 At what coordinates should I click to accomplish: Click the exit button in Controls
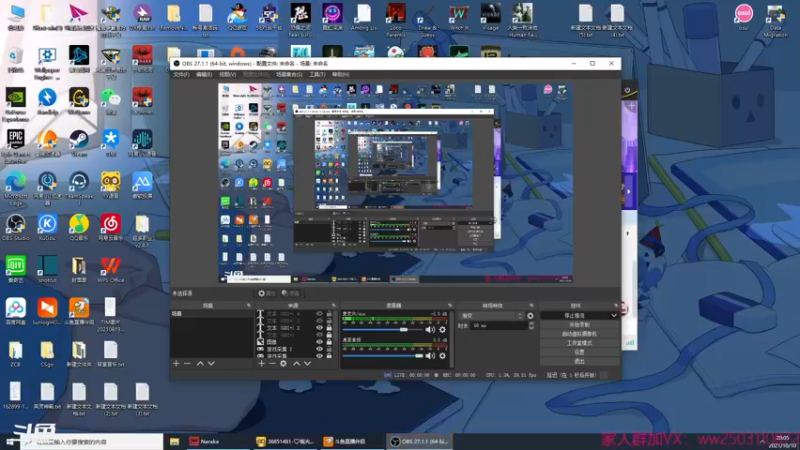click(580, 361)
